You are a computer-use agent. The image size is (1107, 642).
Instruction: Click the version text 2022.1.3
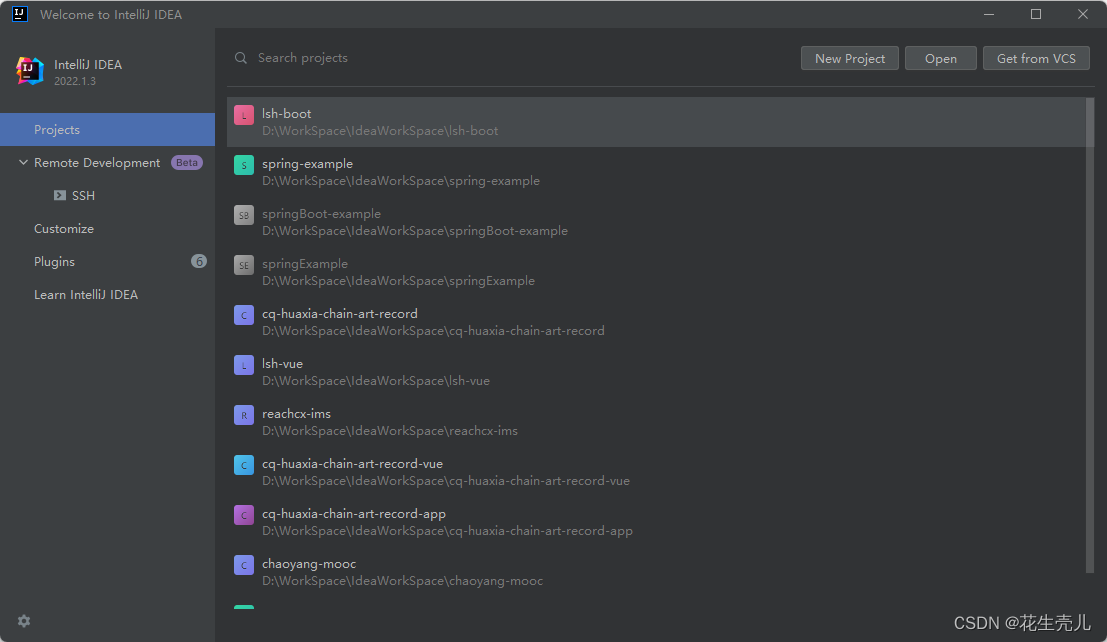75,81
